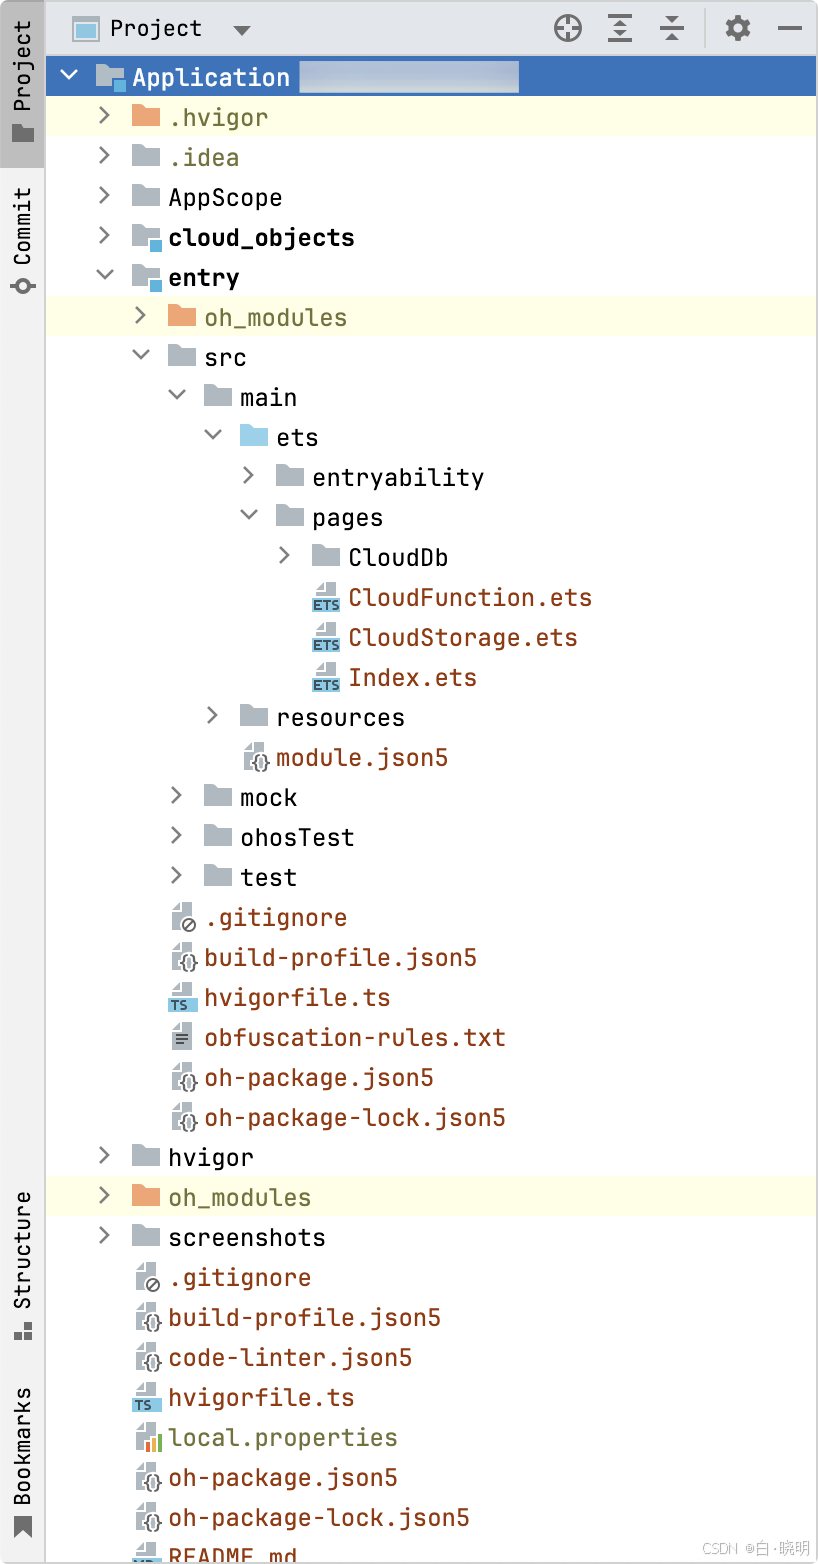Image resolution: width=818 pixels, height=1564 pixels.
Task: Click the ETS file icon of CloudFunction.ets
Action: point(326,598)
